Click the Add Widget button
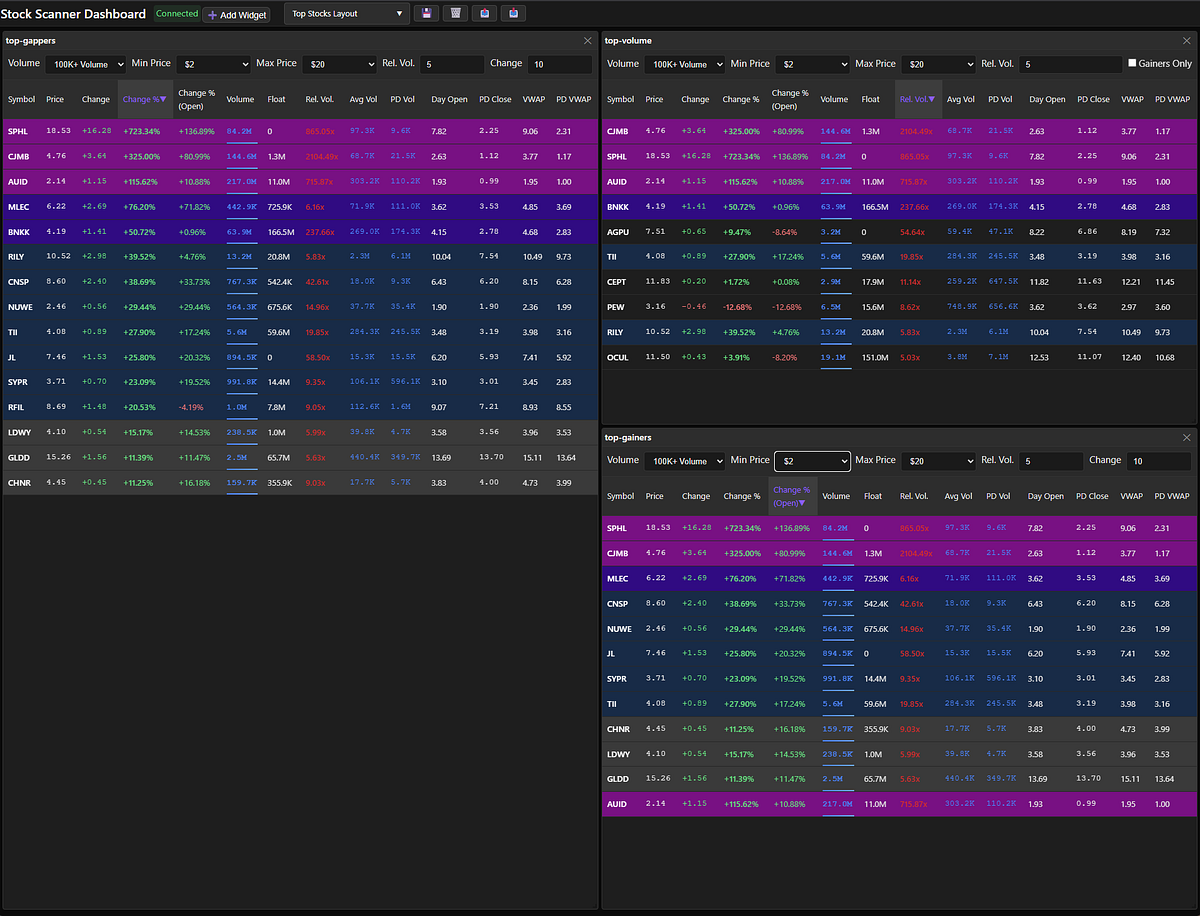 click(x=237, y=15)
